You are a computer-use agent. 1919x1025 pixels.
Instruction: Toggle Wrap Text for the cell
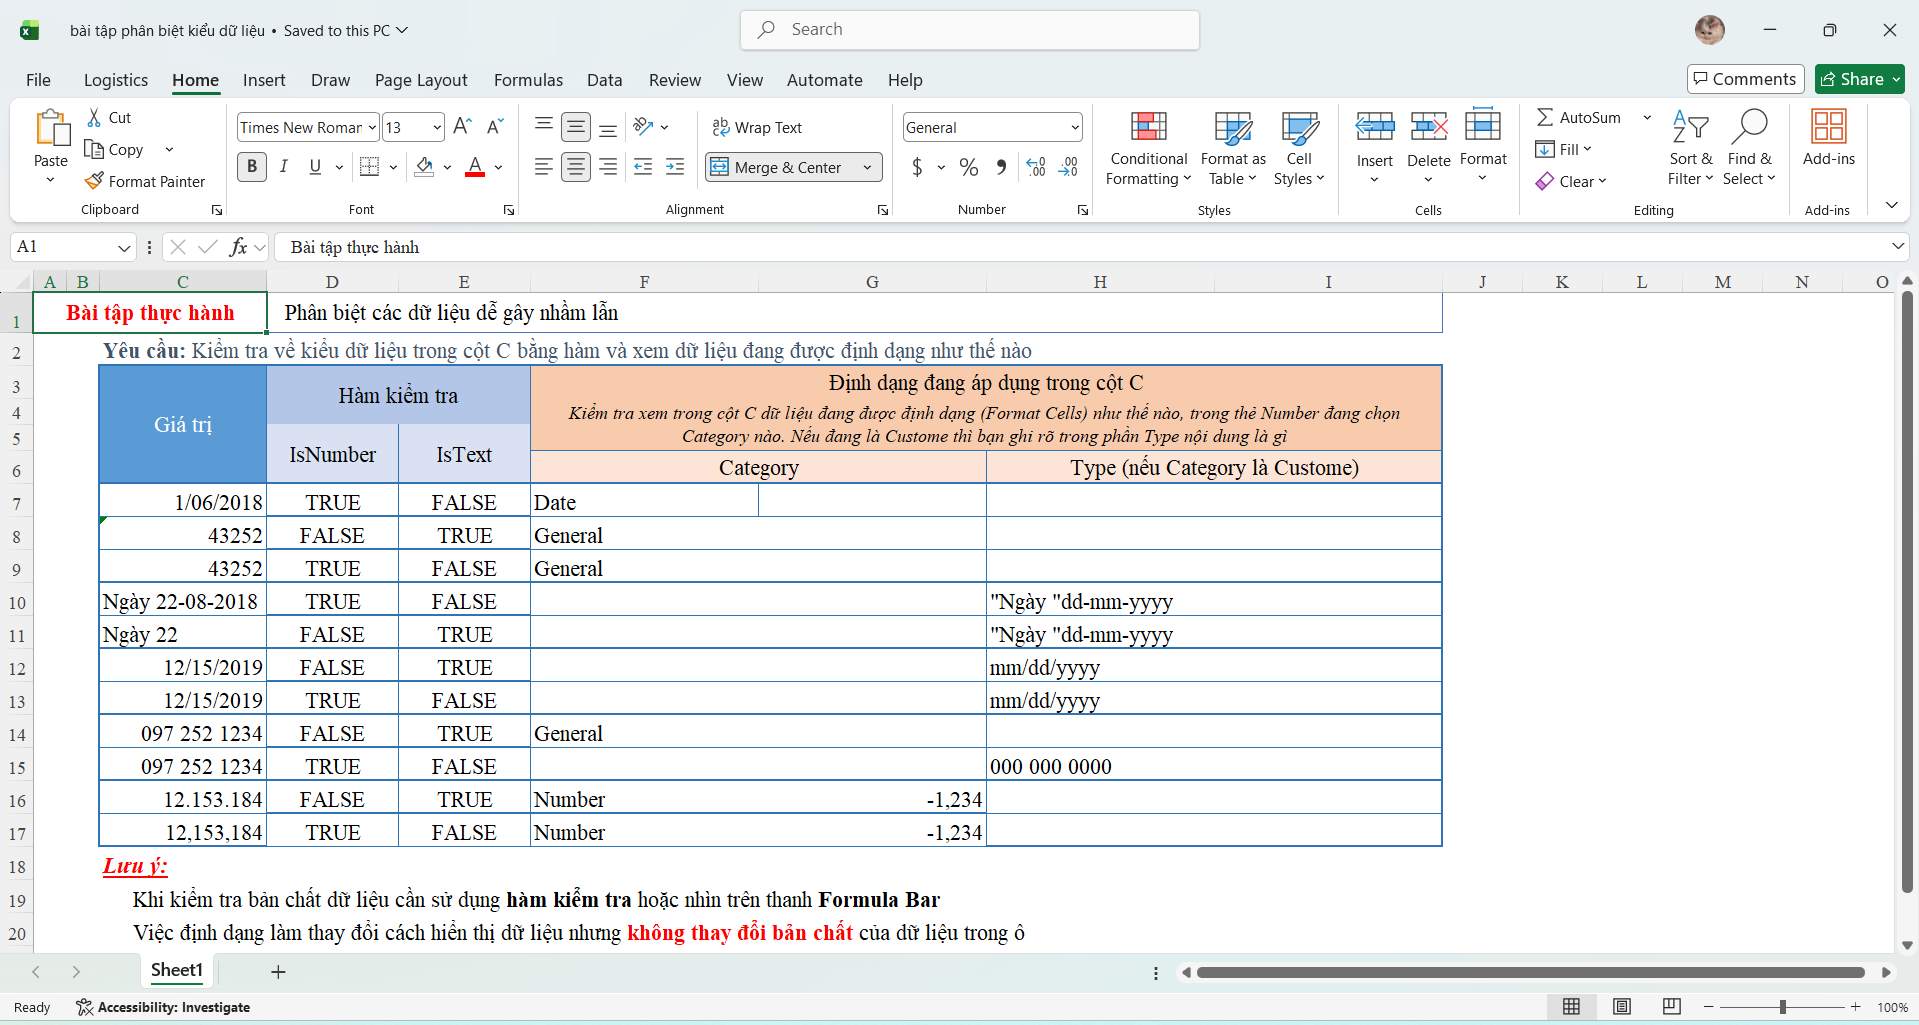click(757, 128)
